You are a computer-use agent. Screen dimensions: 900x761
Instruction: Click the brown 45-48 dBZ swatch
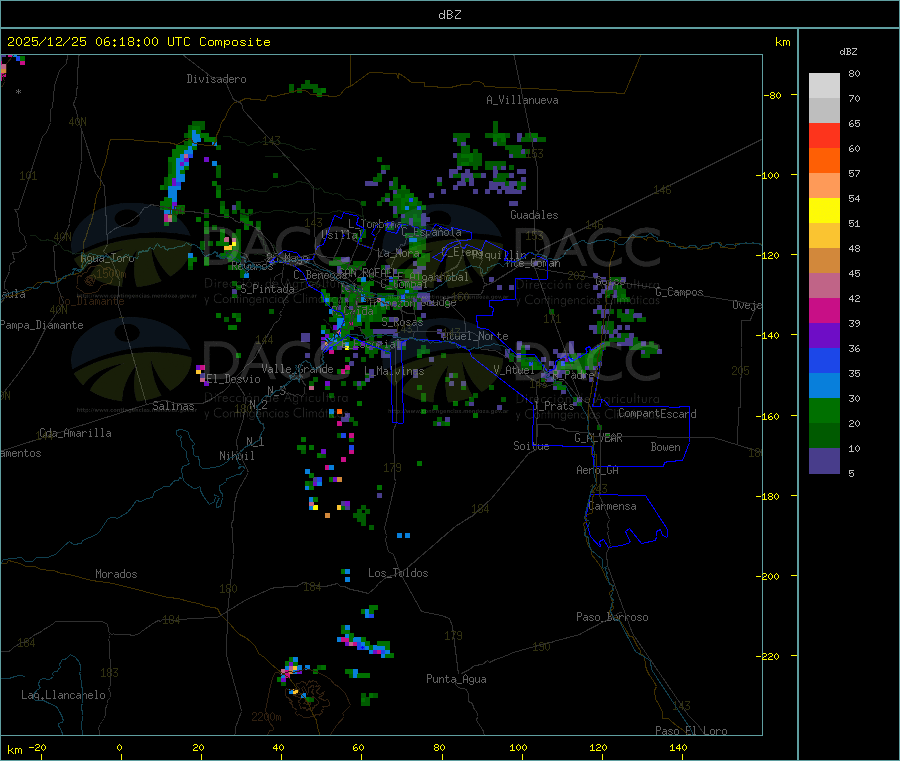(824, 261)
